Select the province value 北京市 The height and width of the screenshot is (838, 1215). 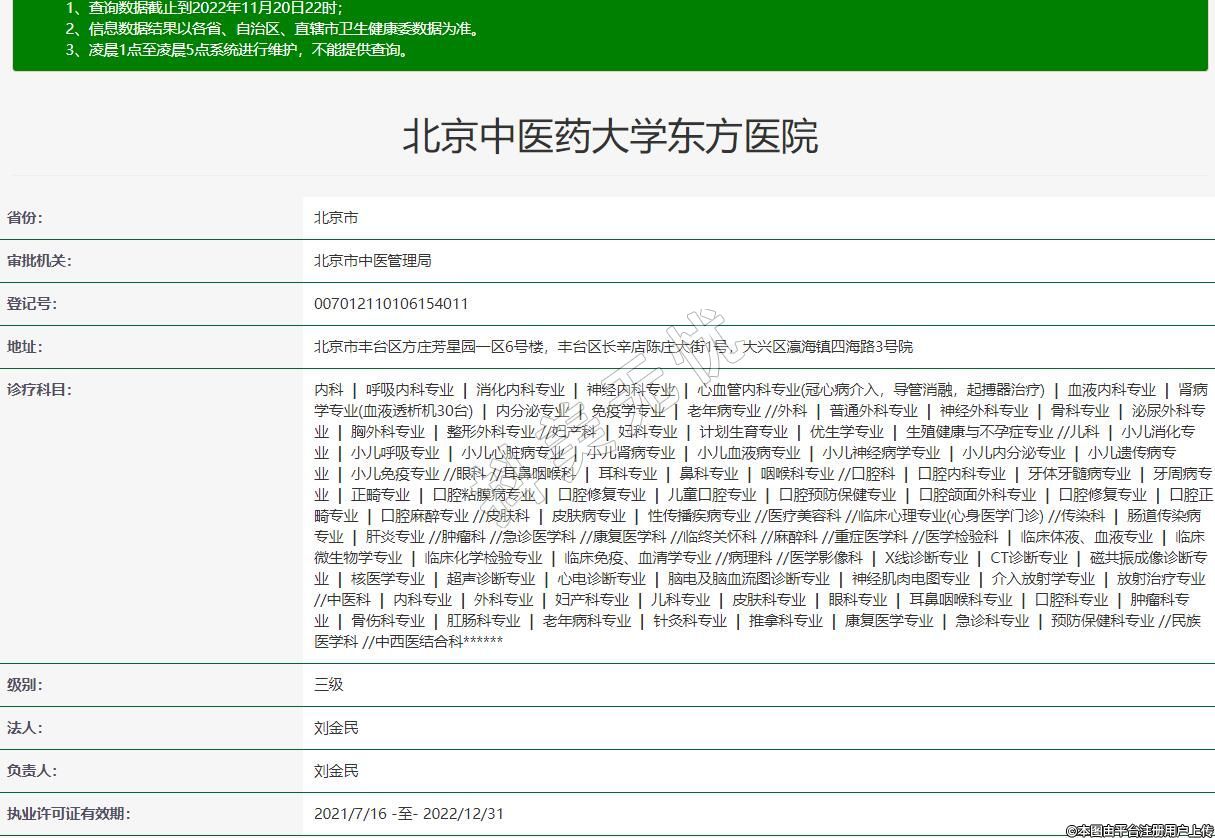pos(336,218)
